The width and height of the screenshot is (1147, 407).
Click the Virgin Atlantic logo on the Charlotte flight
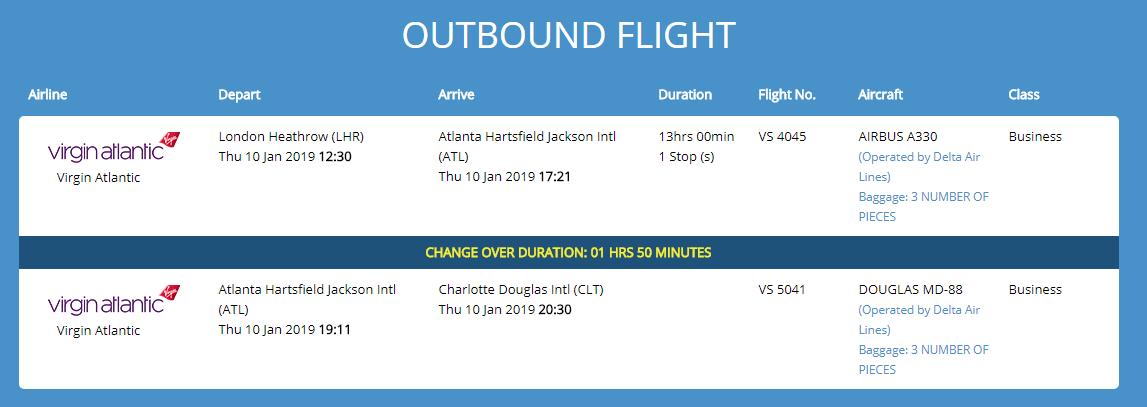point(114,301)
